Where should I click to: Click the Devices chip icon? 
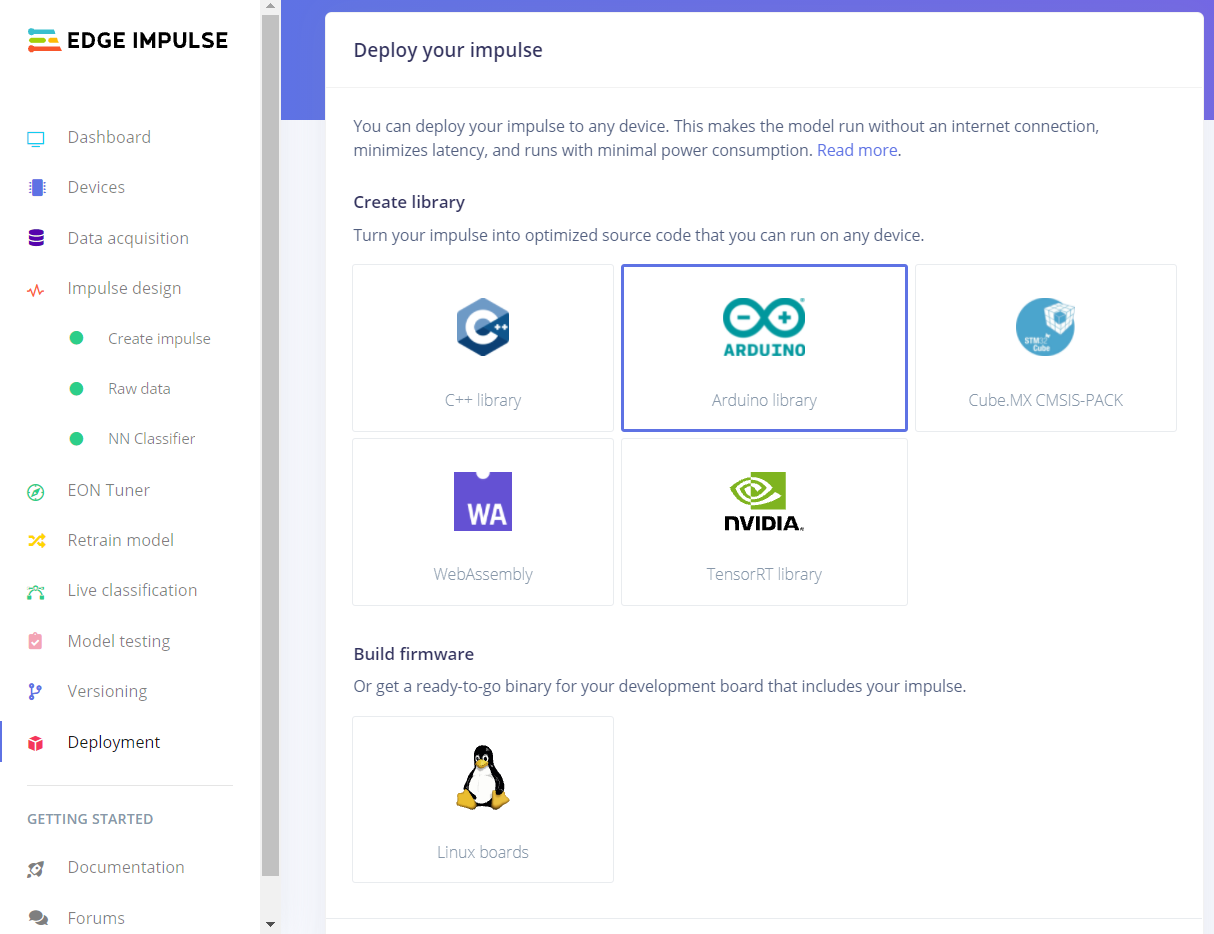37,187
